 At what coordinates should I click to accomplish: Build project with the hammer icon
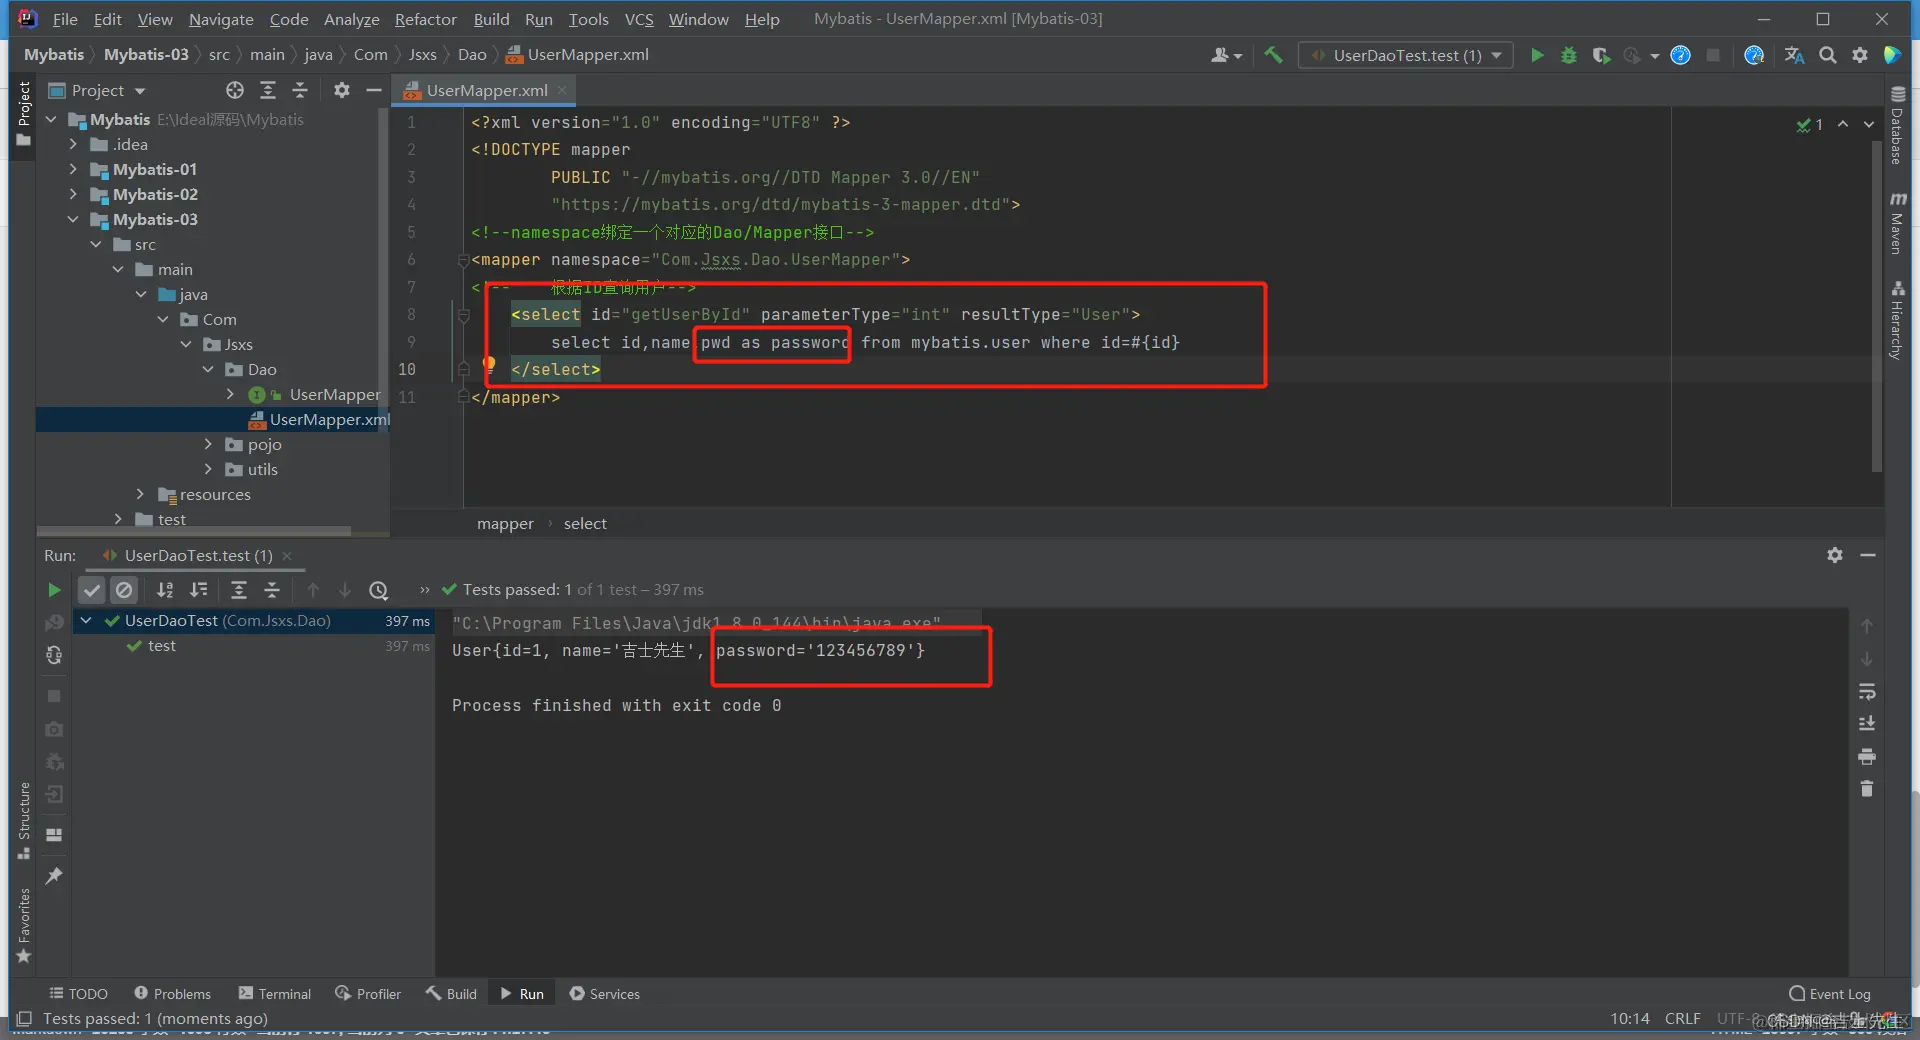1273,55
